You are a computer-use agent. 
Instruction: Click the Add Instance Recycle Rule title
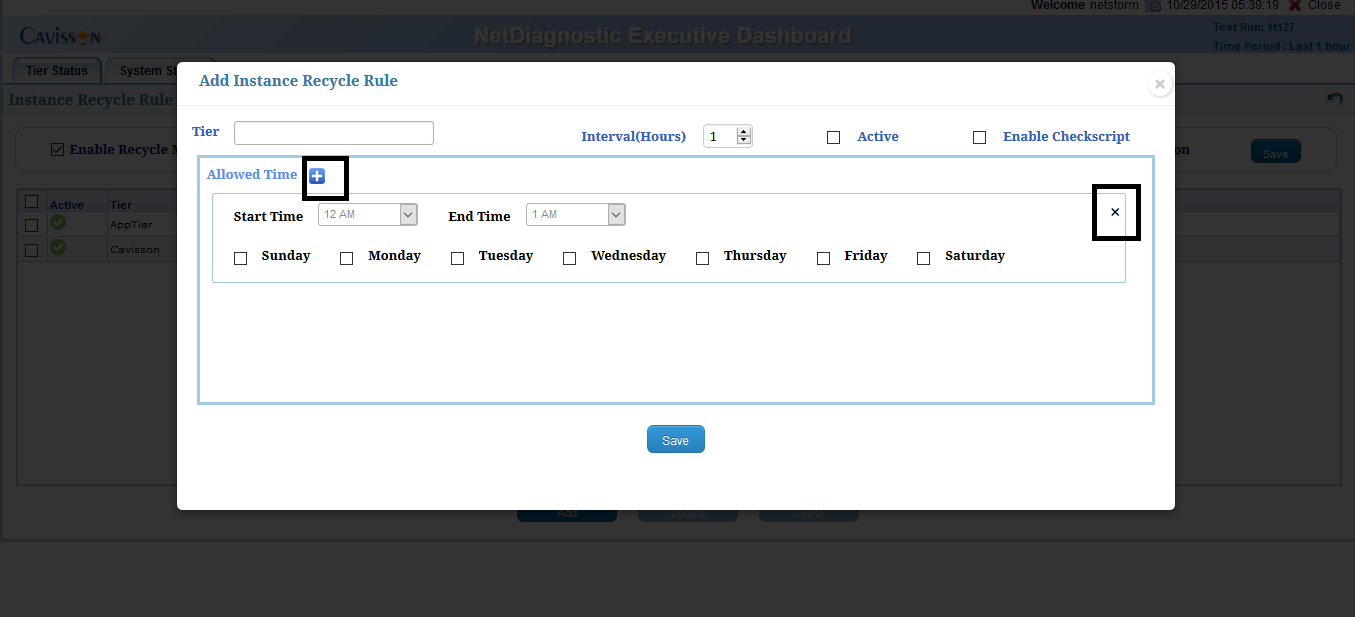coord(298,81)
